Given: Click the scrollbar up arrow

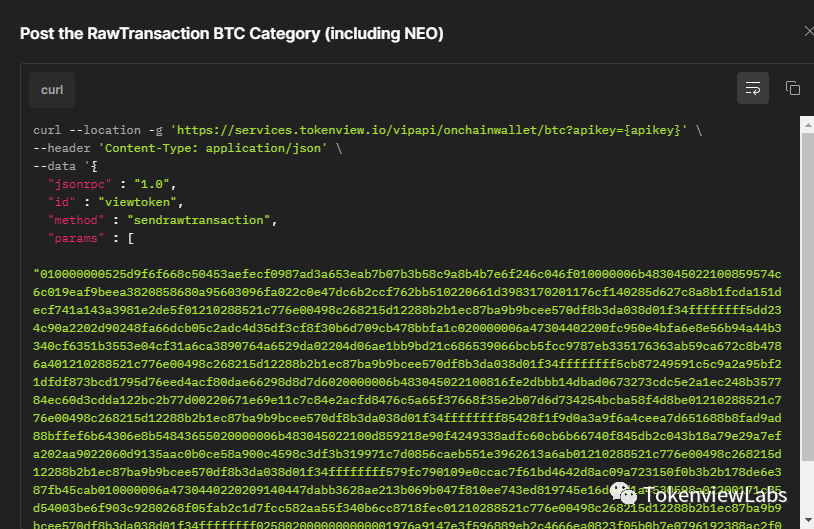Looking at the screenshot, I should (x=806, y=124).
